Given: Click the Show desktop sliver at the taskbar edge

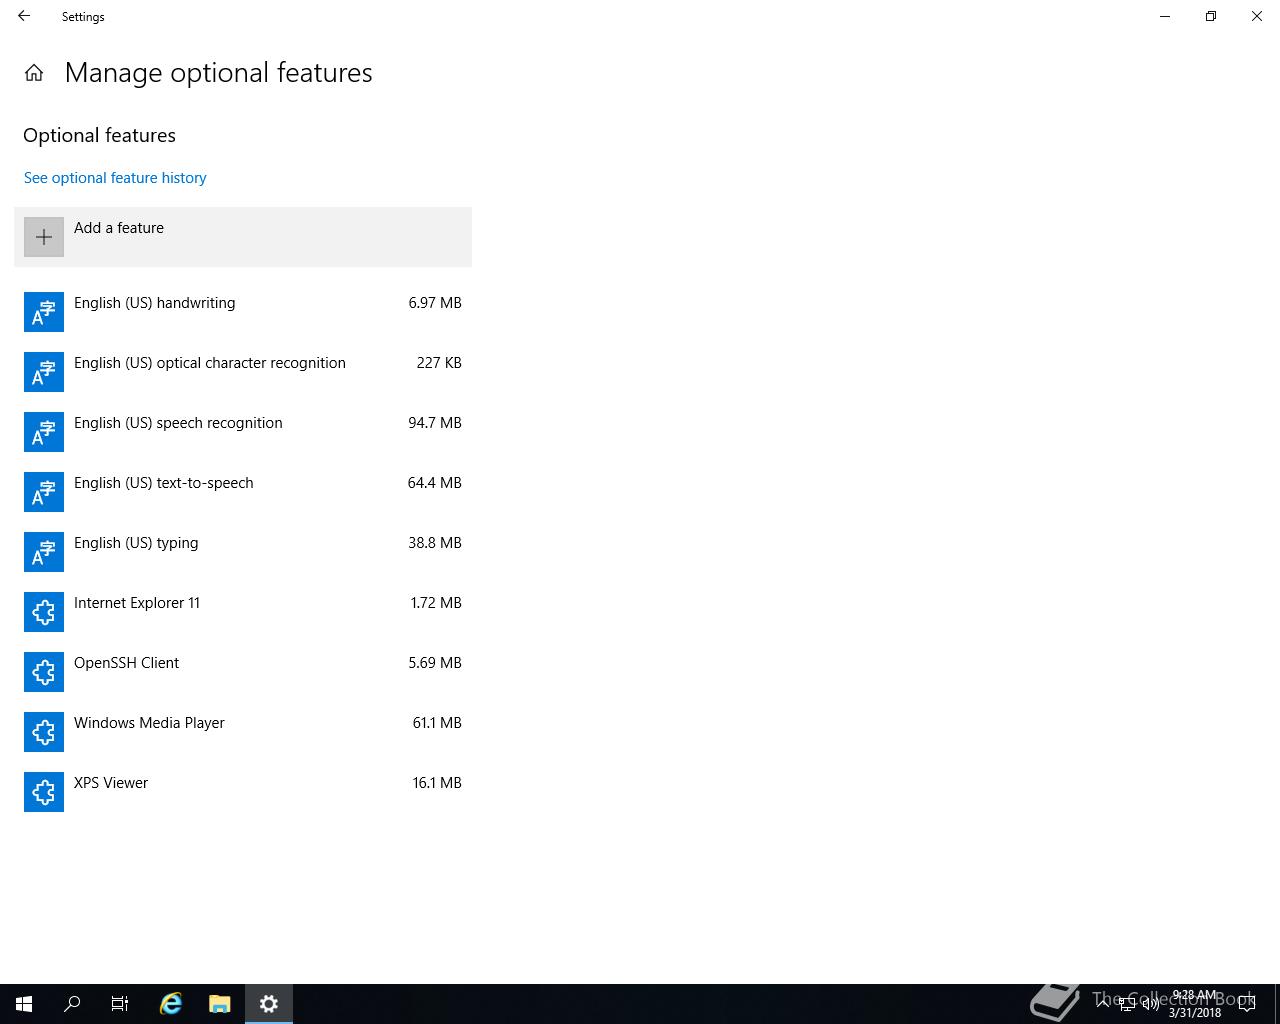Looking at the screenshot, I should click(1277, 1004).
